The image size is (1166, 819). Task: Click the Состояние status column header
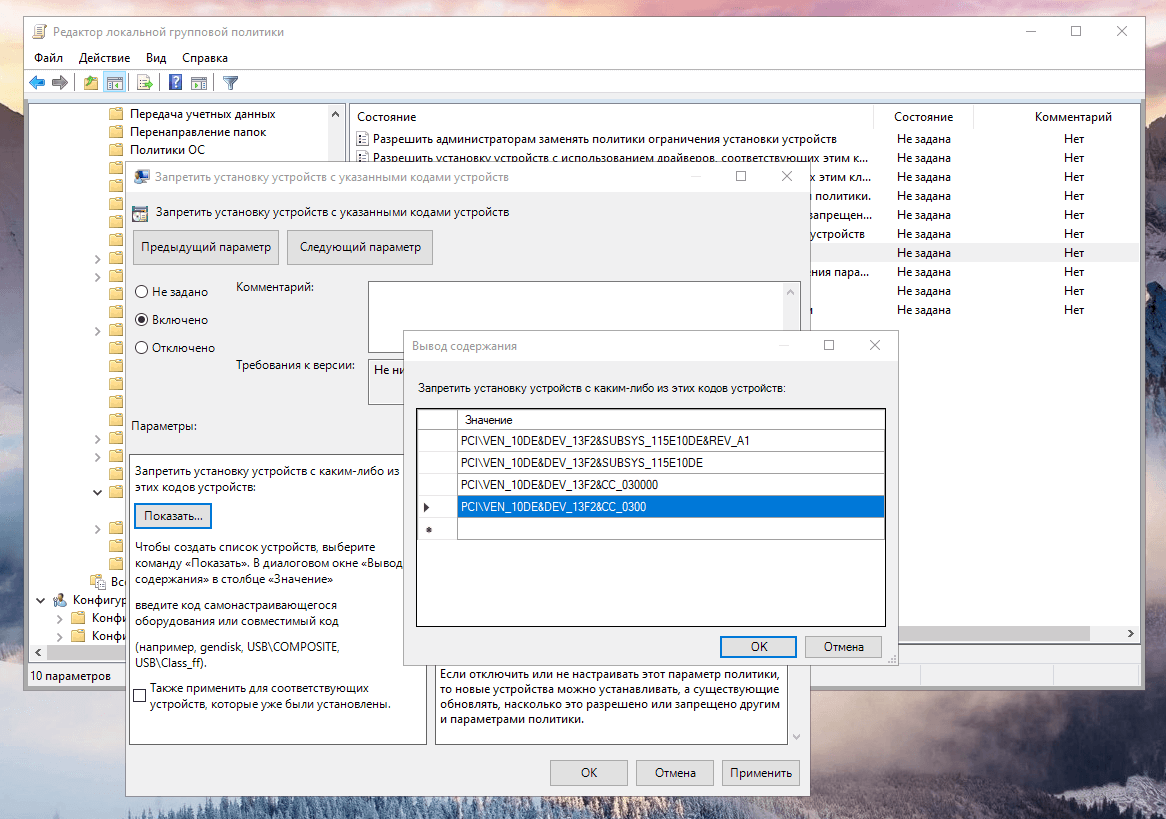[923, 117]
